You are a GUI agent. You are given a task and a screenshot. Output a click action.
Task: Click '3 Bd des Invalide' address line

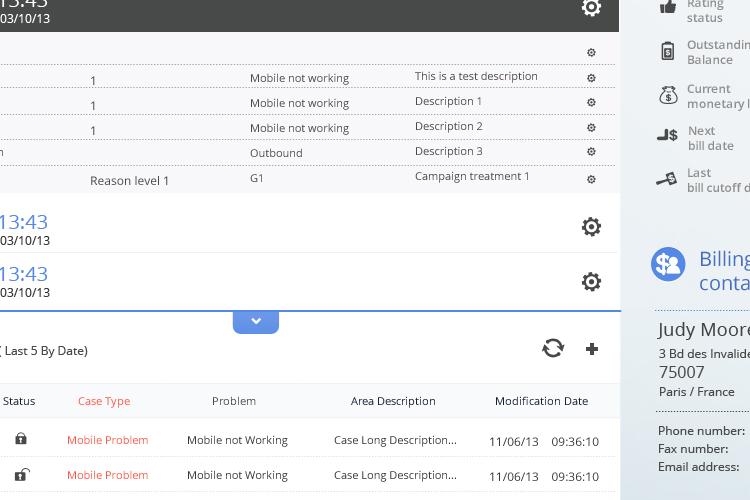coord(704,354)
